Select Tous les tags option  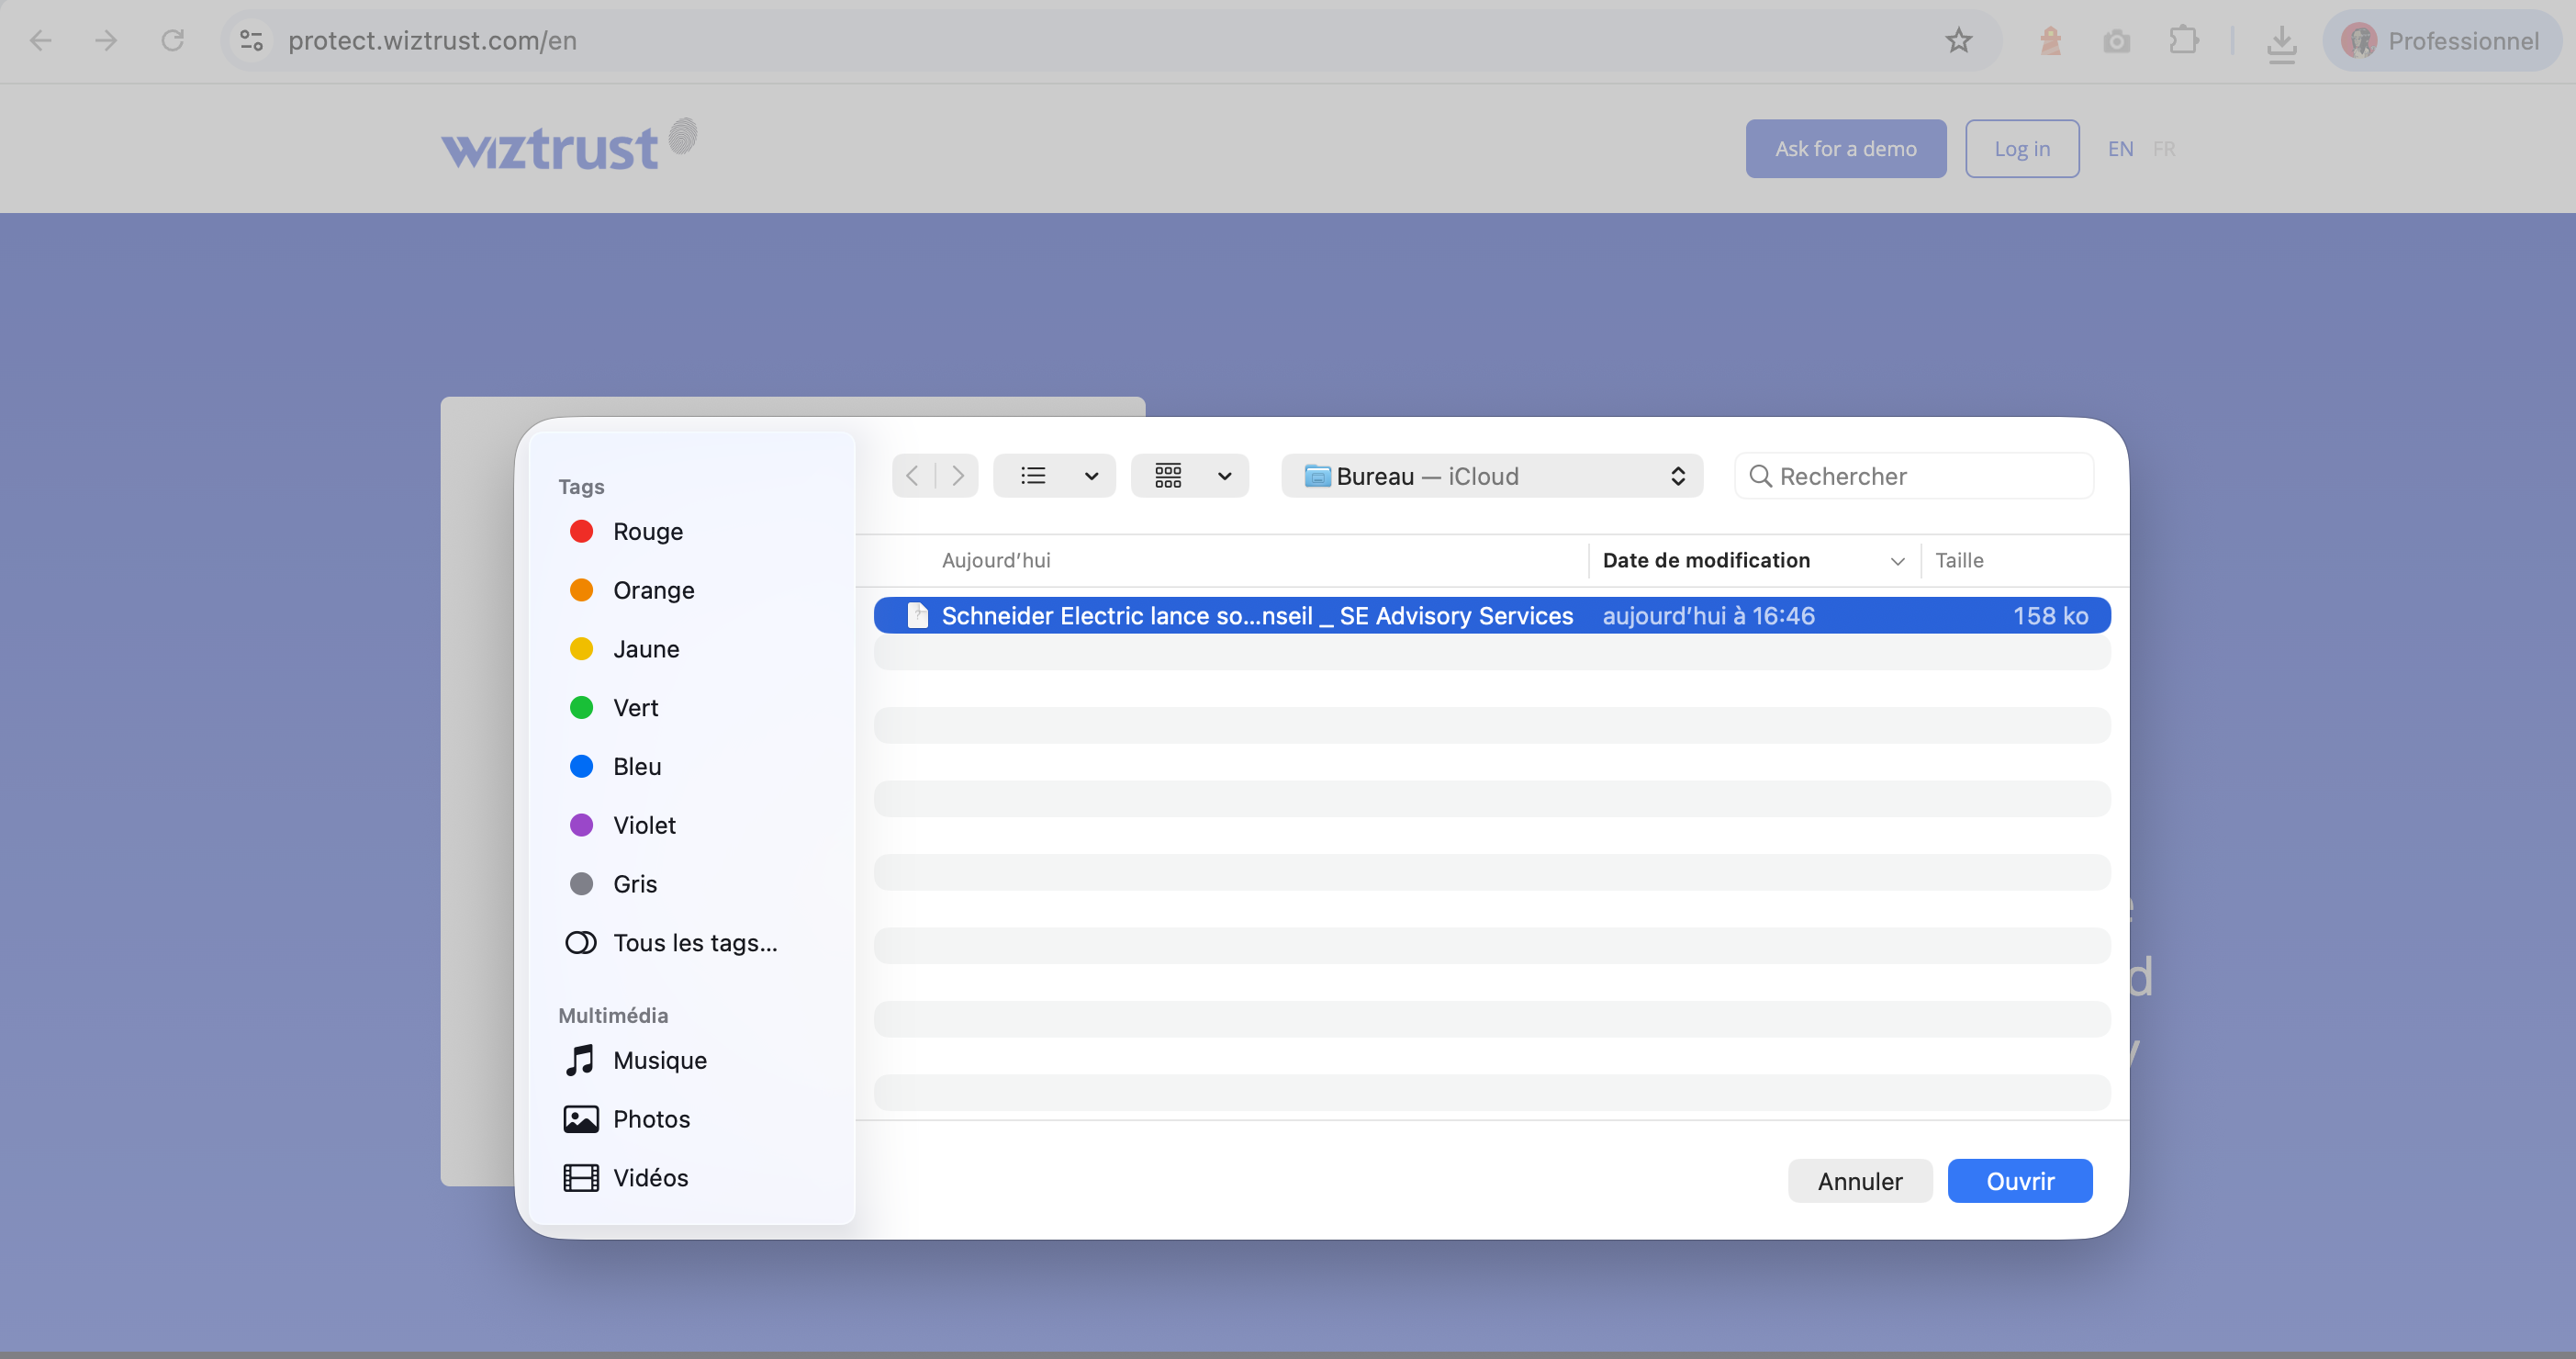tap(694, 942)
